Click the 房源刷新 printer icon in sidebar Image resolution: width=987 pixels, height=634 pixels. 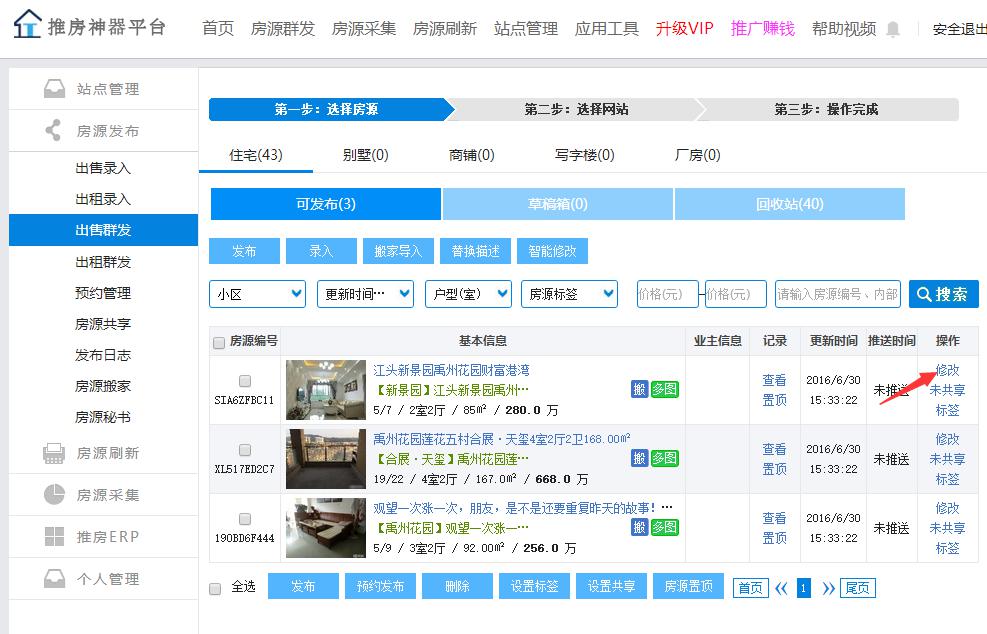point(54,453)
